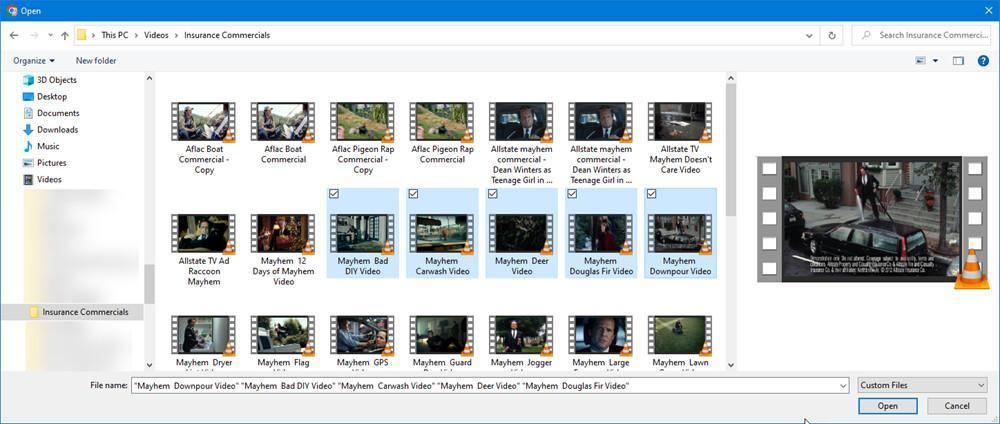Open Videos in navigation pane
This screenshot has width=1000, height=424.
click(x=43, y=179)
